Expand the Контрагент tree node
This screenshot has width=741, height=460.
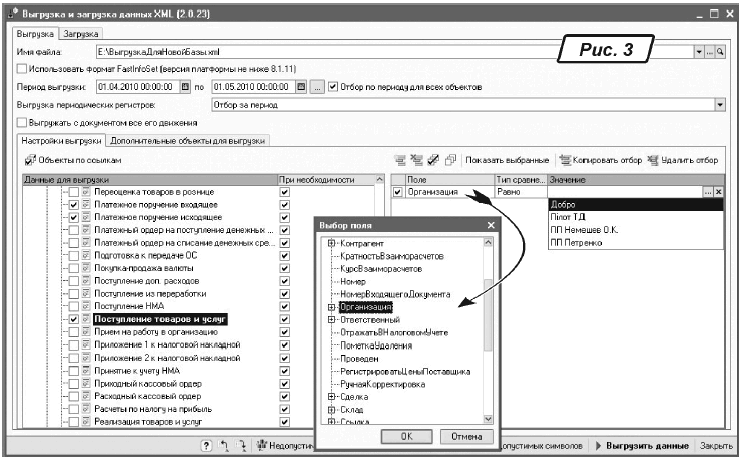coord(330,244)
